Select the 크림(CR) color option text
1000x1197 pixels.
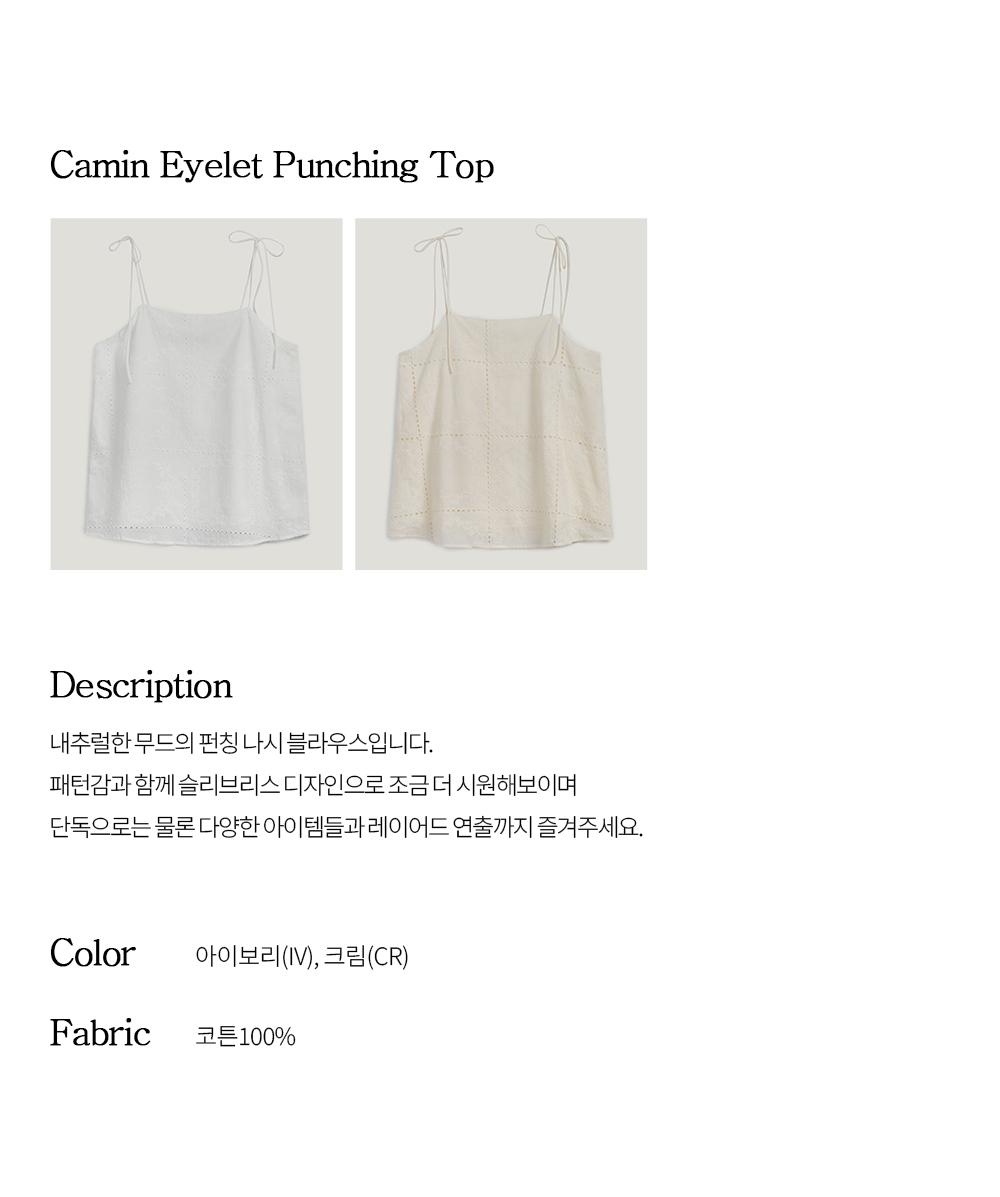tap(366, 957)
